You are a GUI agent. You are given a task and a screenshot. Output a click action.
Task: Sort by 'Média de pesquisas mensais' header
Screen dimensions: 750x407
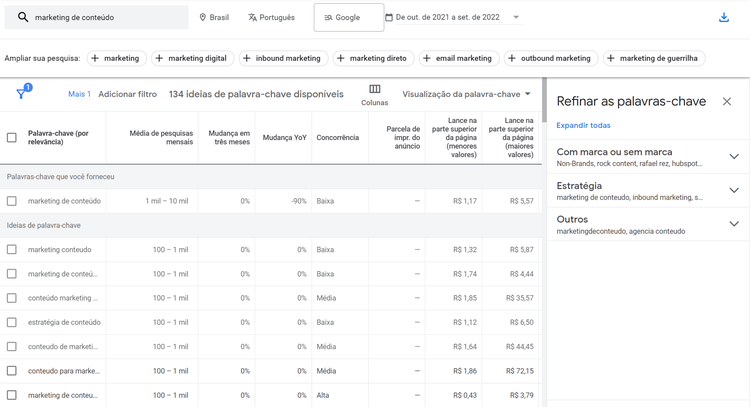coord(161,138)
